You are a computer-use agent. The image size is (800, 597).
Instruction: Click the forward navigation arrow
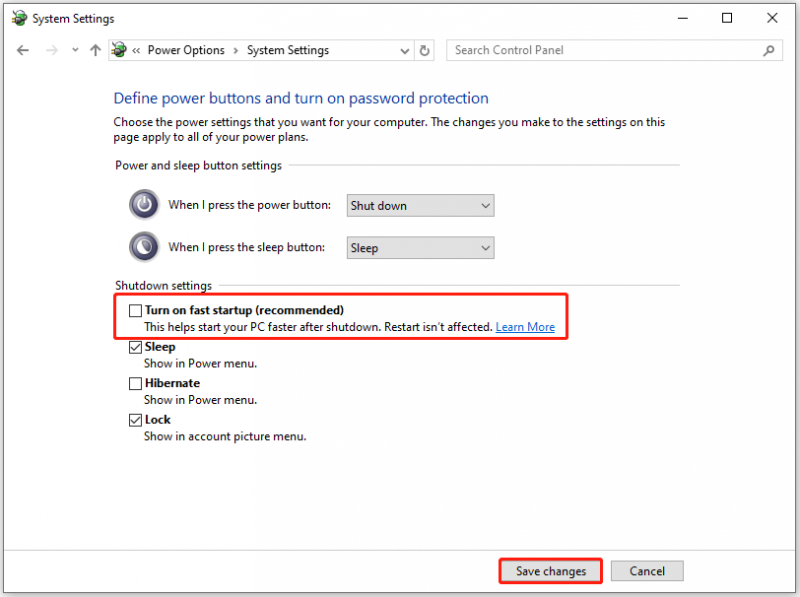click(52, 51)
